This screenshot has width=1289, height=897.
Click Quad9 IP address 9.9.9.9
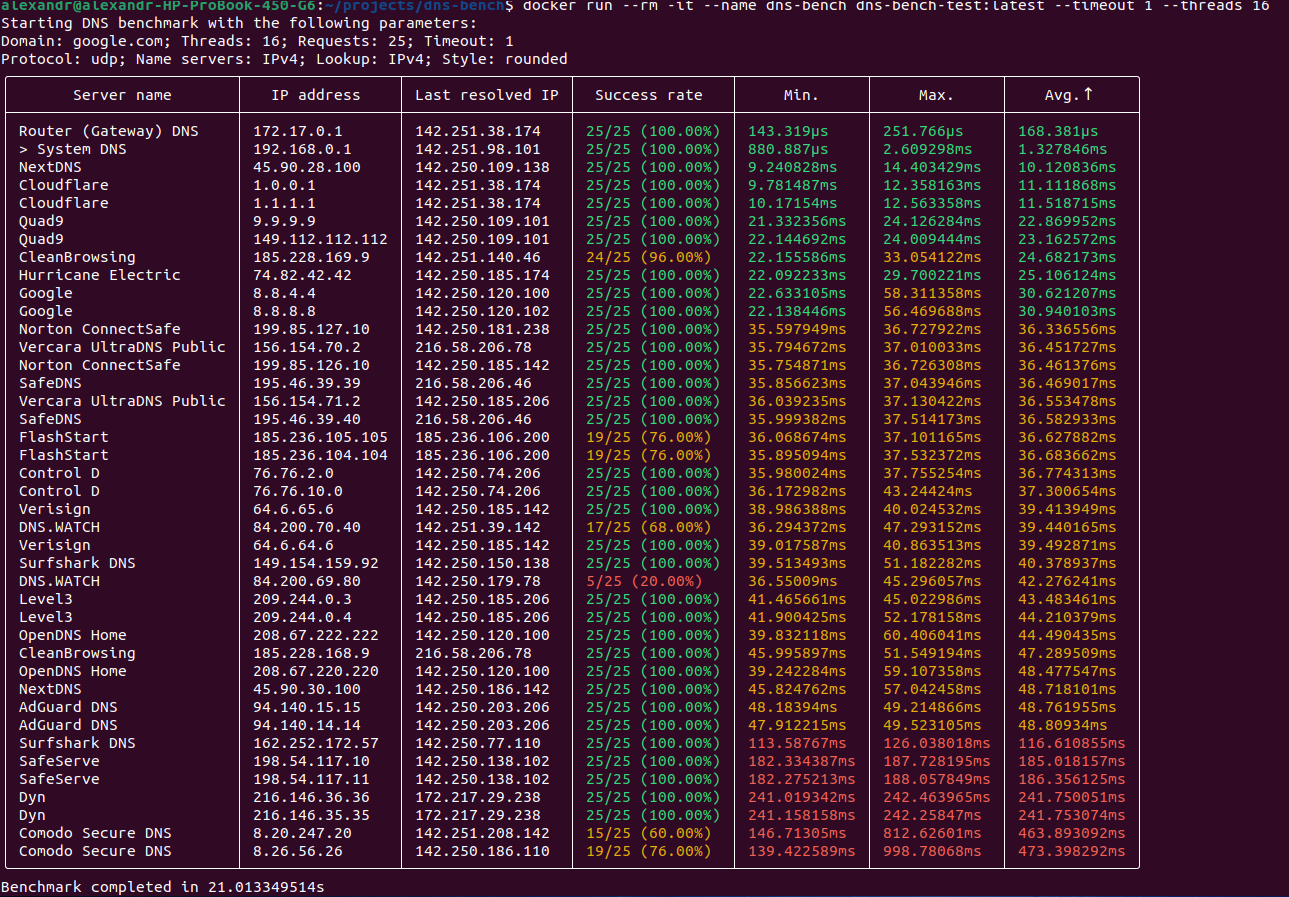(x=284, y=221)
